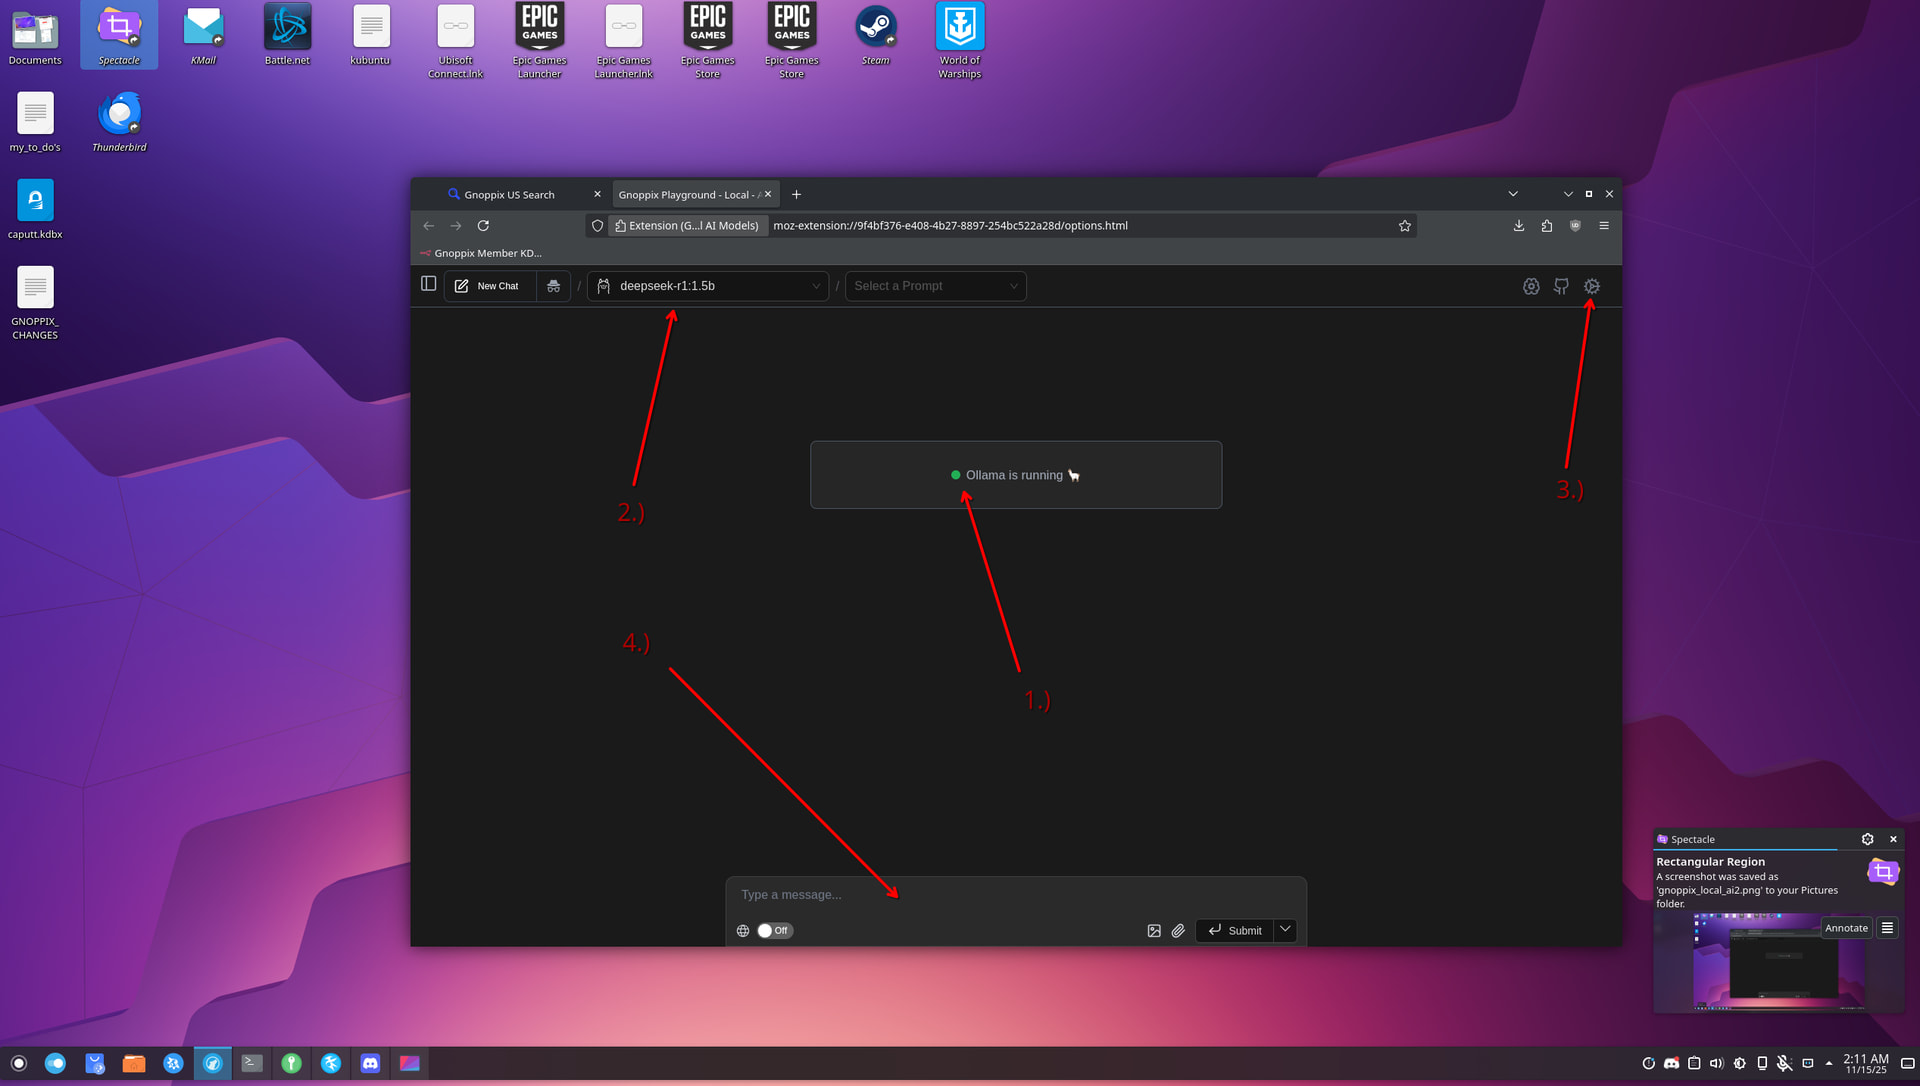Open the GitHub repository icon

1561,287
